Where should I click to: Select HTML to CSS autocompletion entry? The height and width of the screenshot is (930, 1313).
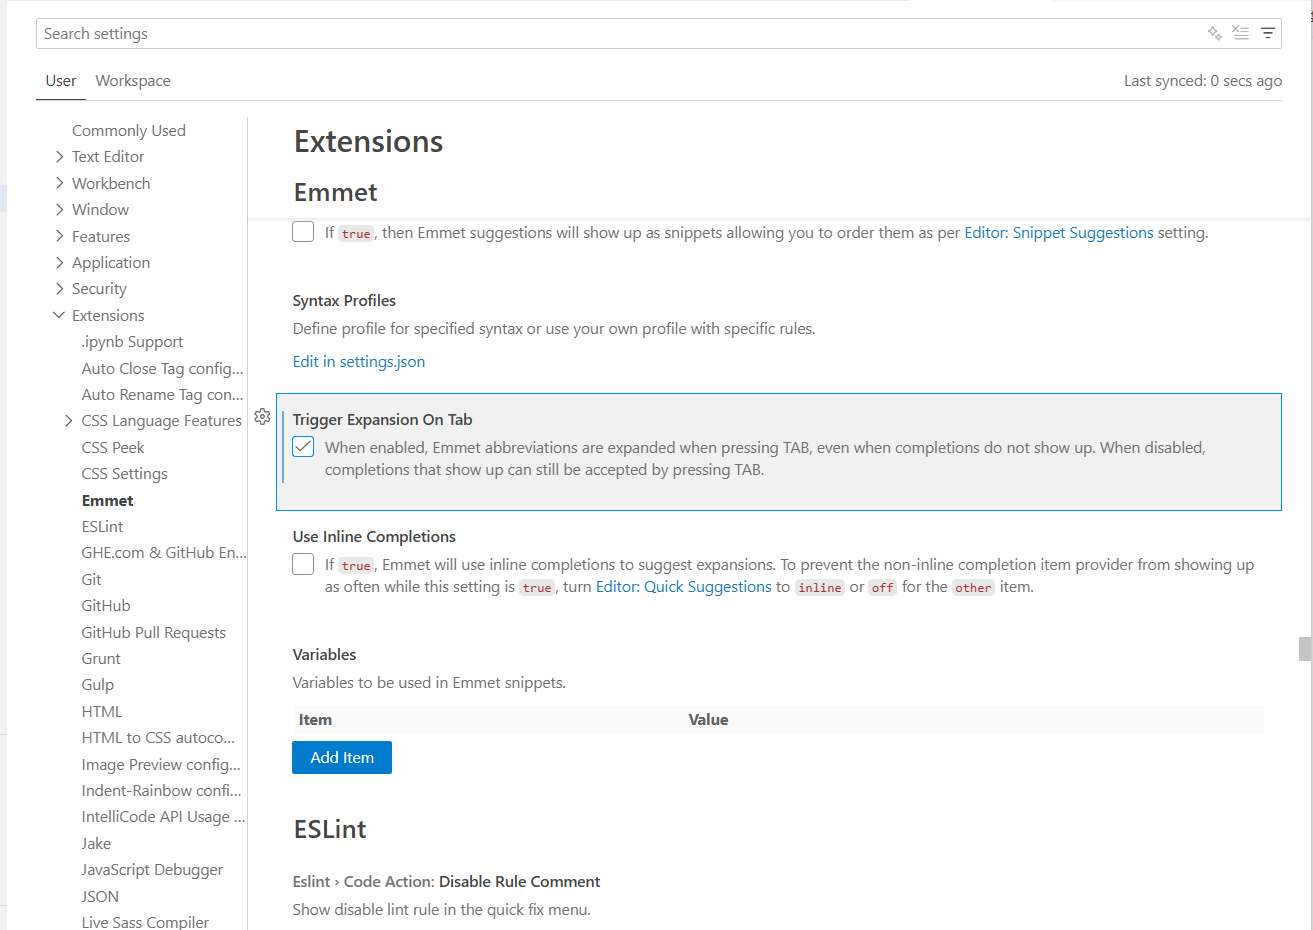pyautogui.click(x=158, y=737)
